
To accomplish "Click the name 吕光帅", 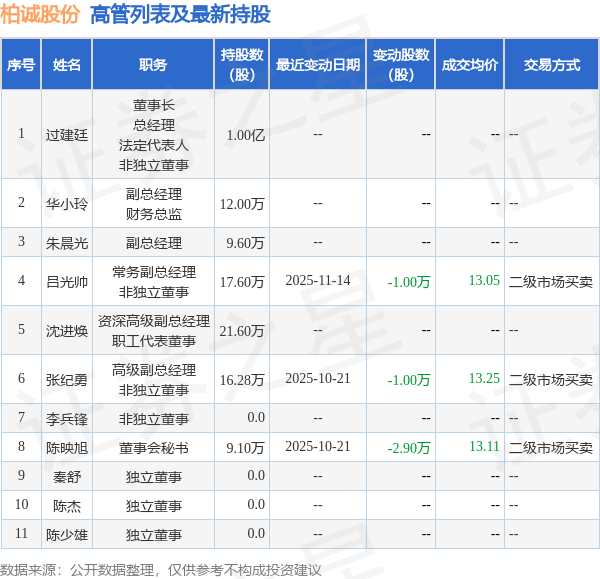I will pos(67,282).
